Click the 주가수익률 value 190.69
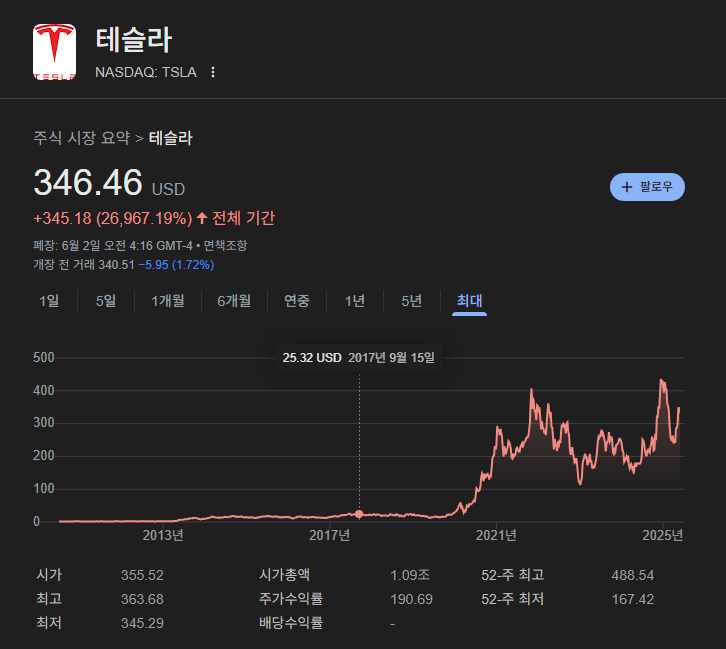726x649 pixels. [x=411, y=599]
